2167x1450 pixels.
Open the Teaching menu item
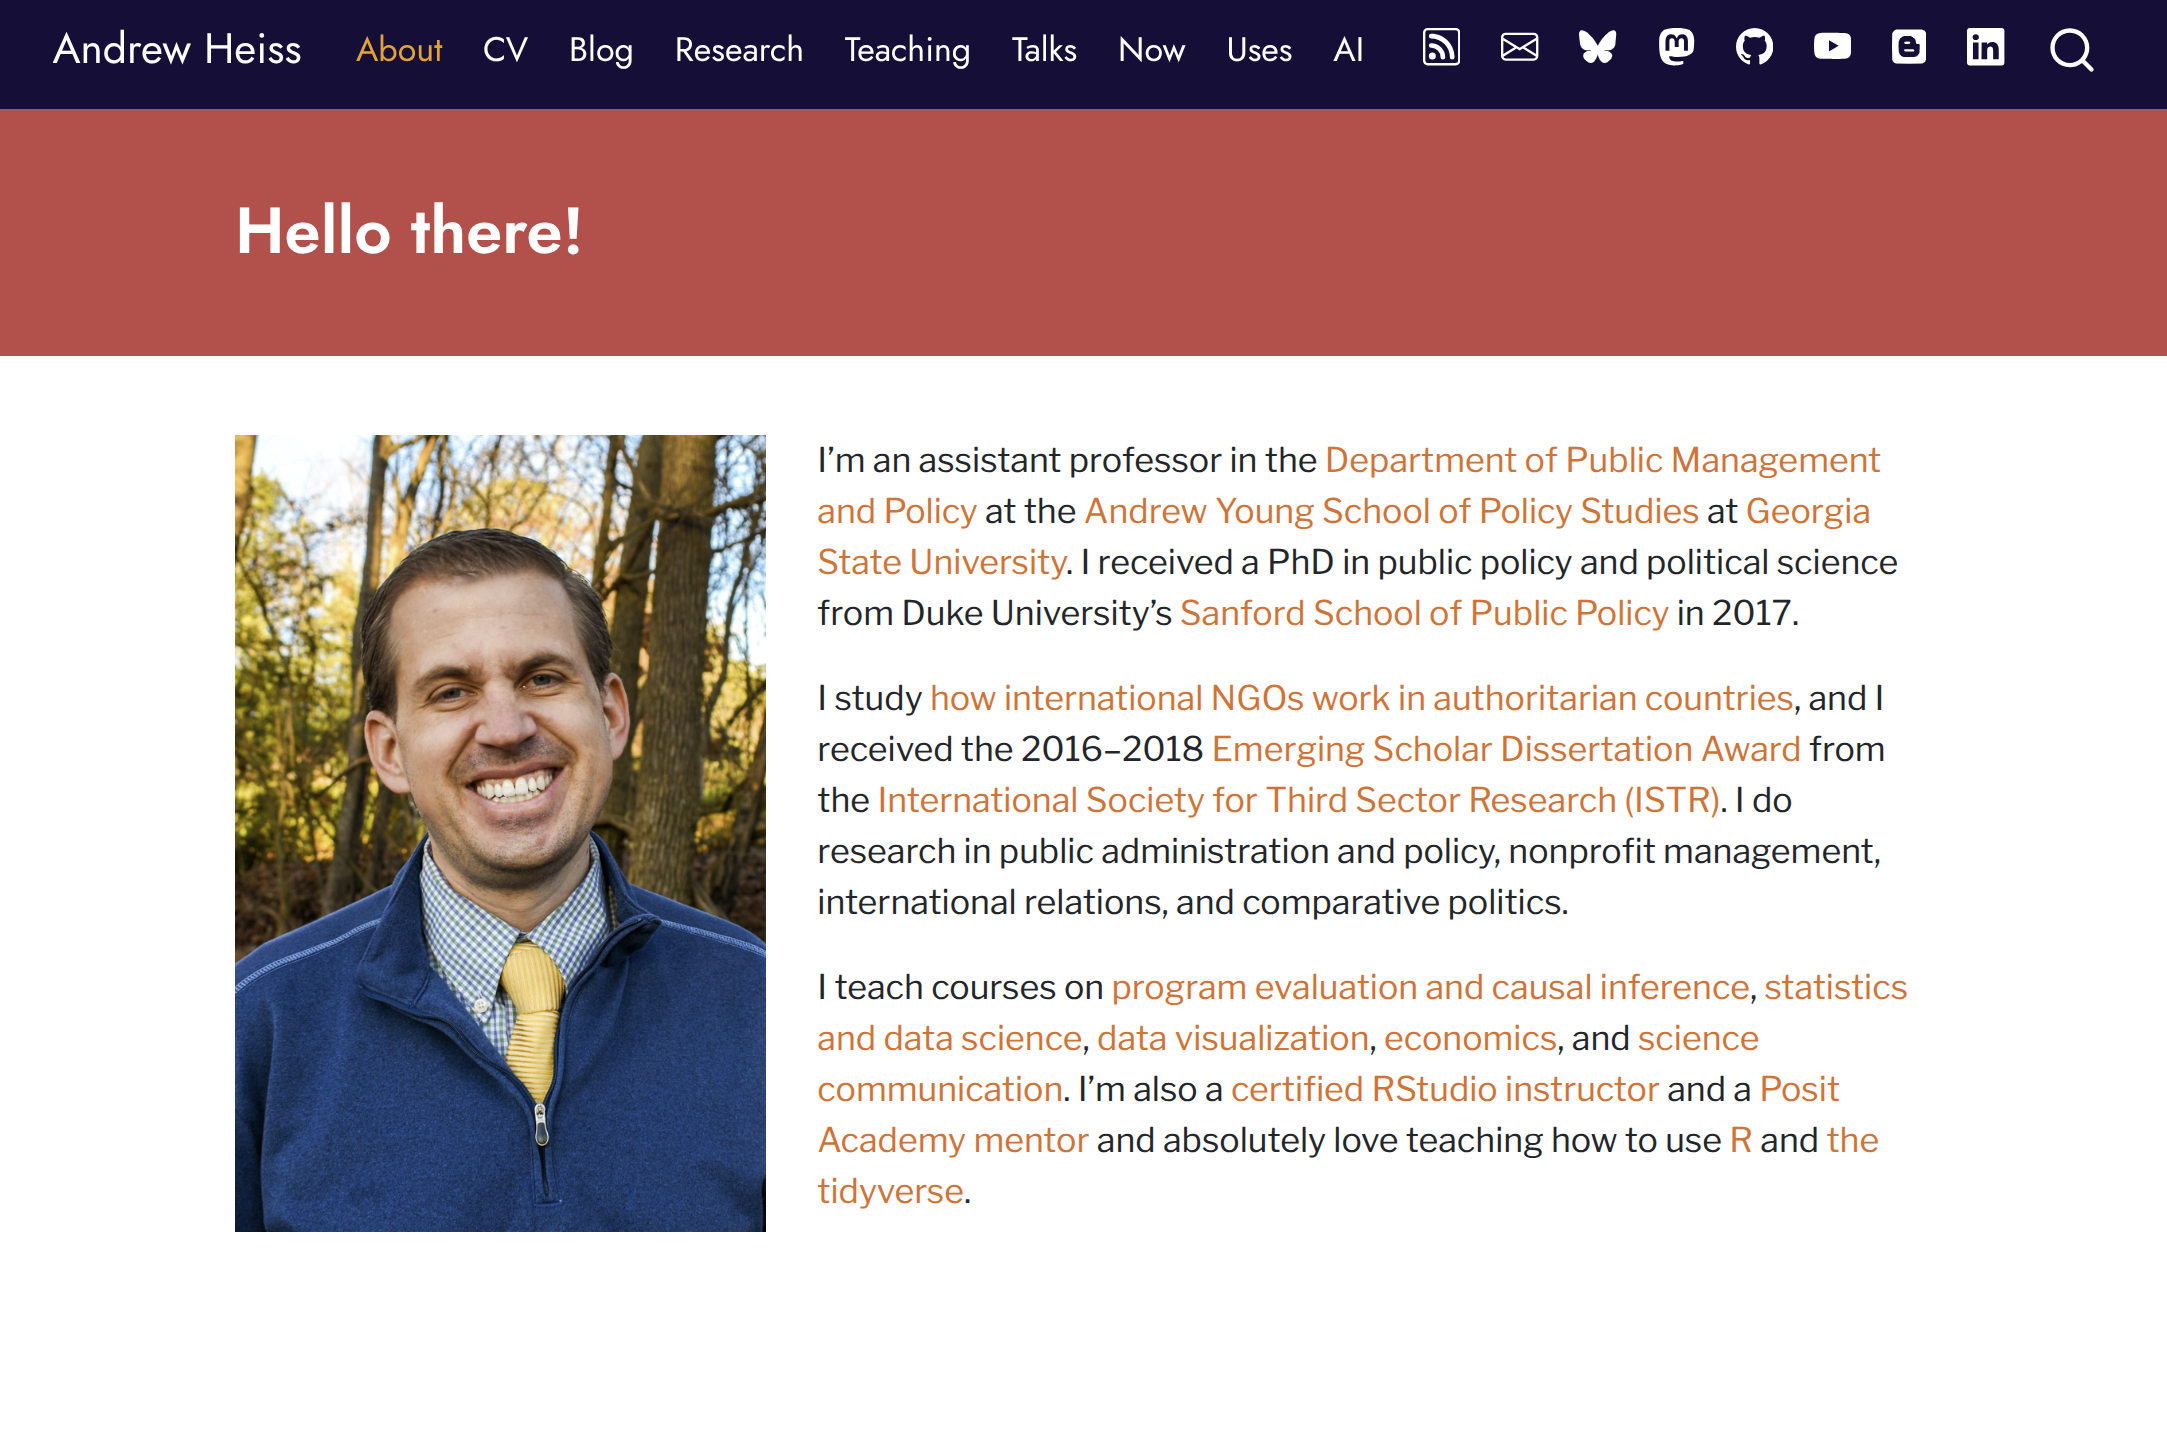click(x=907, y=50)
